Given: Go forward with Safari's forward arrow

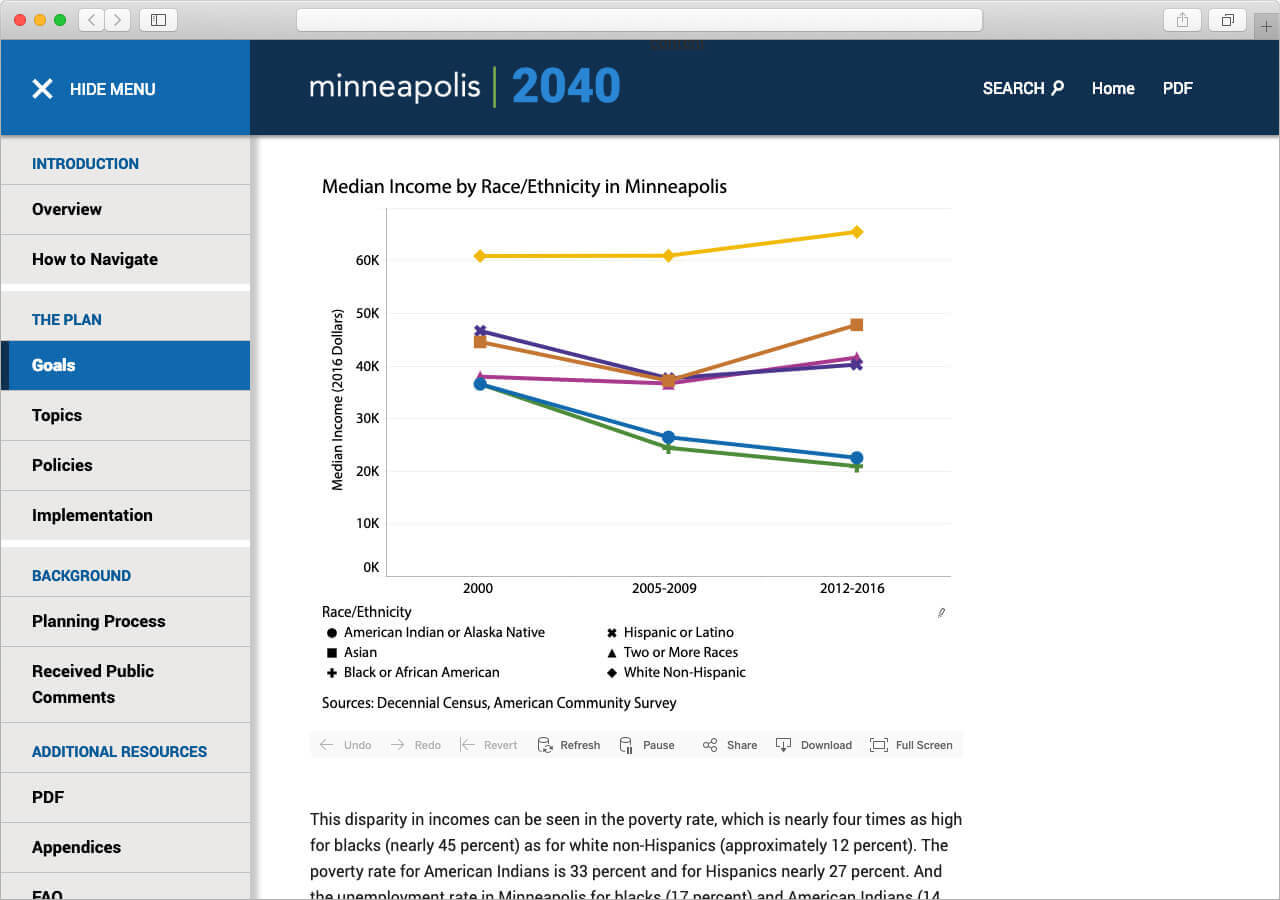Looking at the screenshot, I should point(118,19).
